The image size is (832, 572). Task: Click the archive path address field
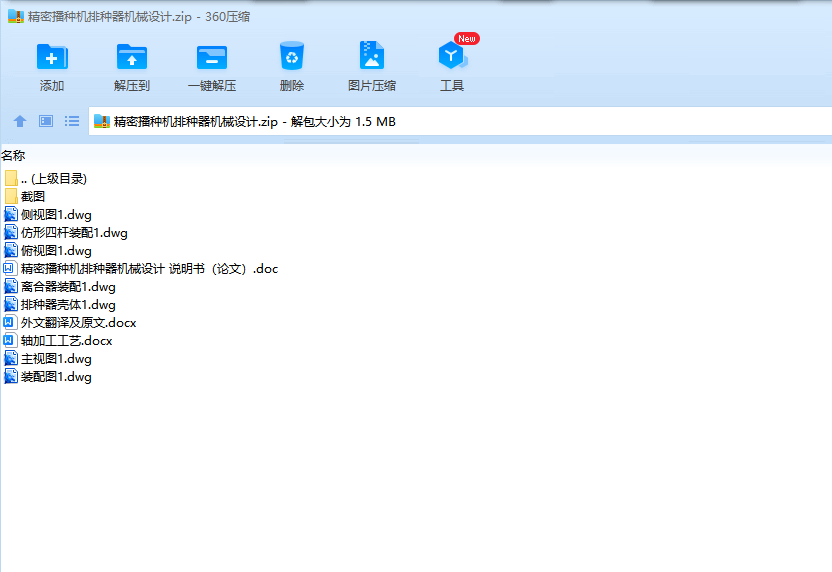(460, 122)
